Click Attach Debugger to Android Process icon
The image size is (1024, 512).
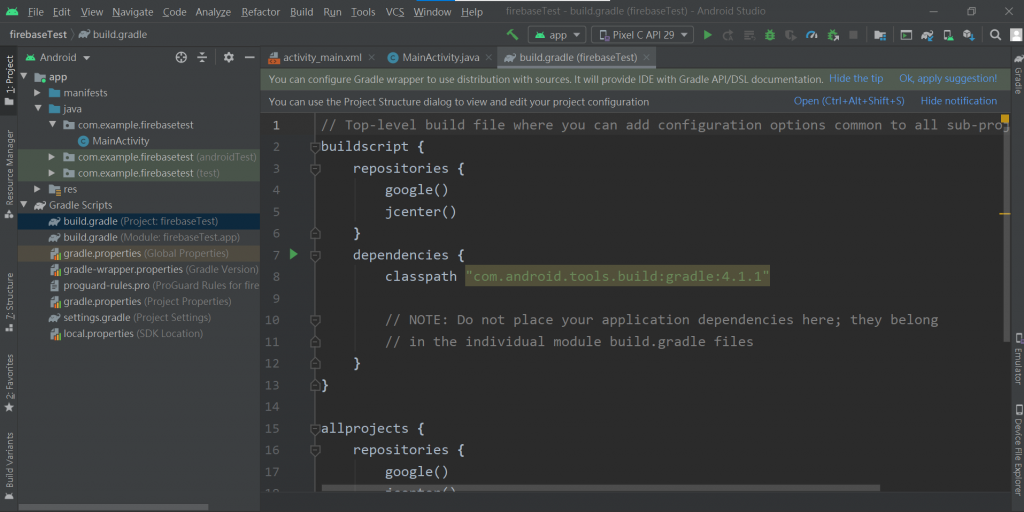tap(833, 35)
